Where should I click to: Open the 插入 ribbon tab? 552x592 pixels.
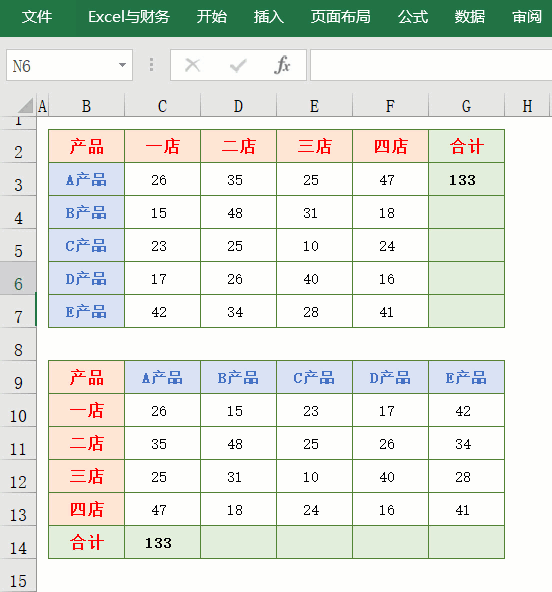click(x=268, y=17)
